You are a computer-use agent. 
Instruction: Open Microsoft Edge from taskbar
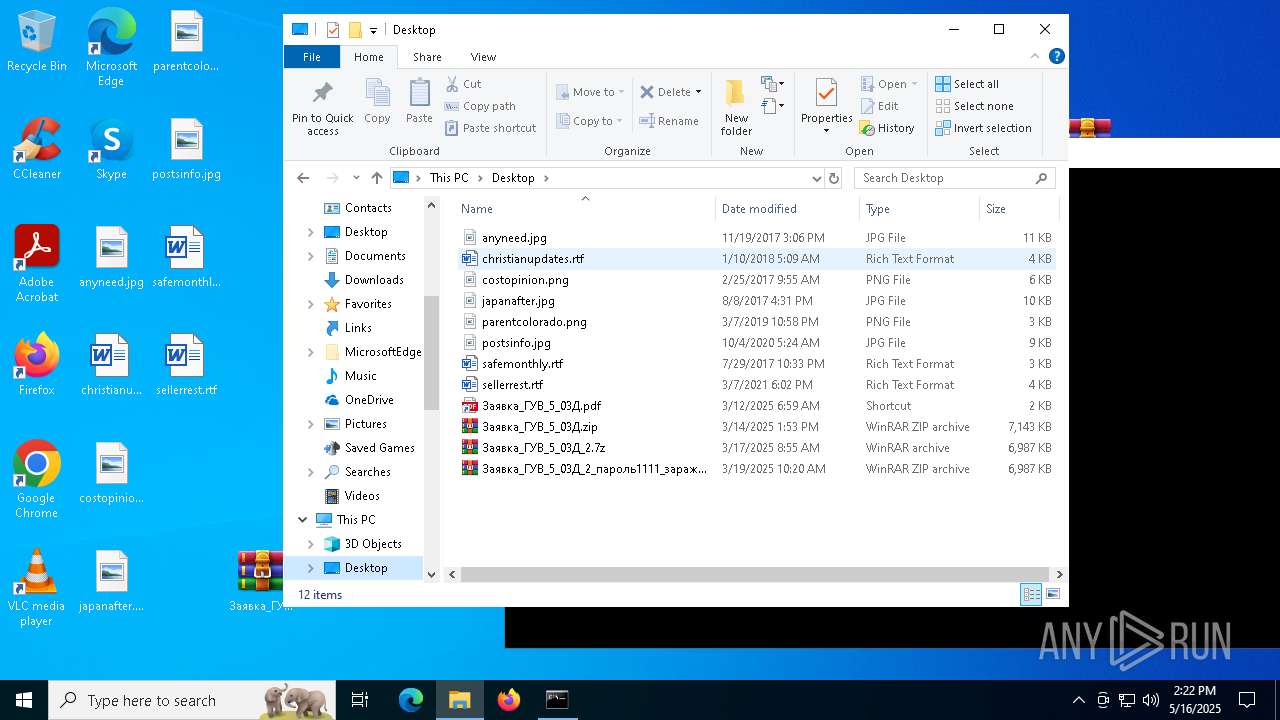(x=411, y=700)
